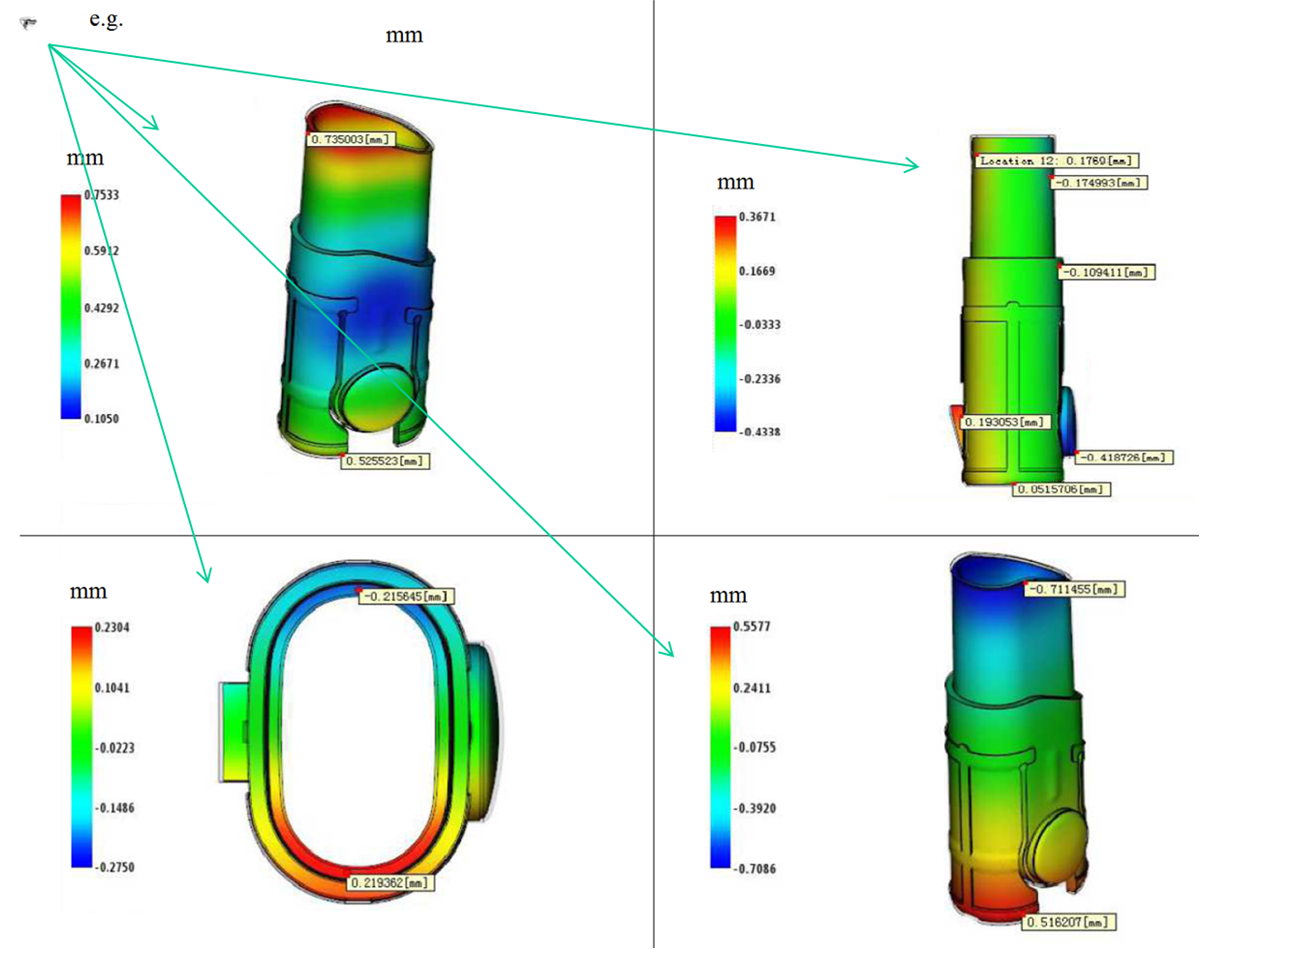Click the round boss on the top-left model
This screenshot has height=957, width=1296.
pos(371,397)
